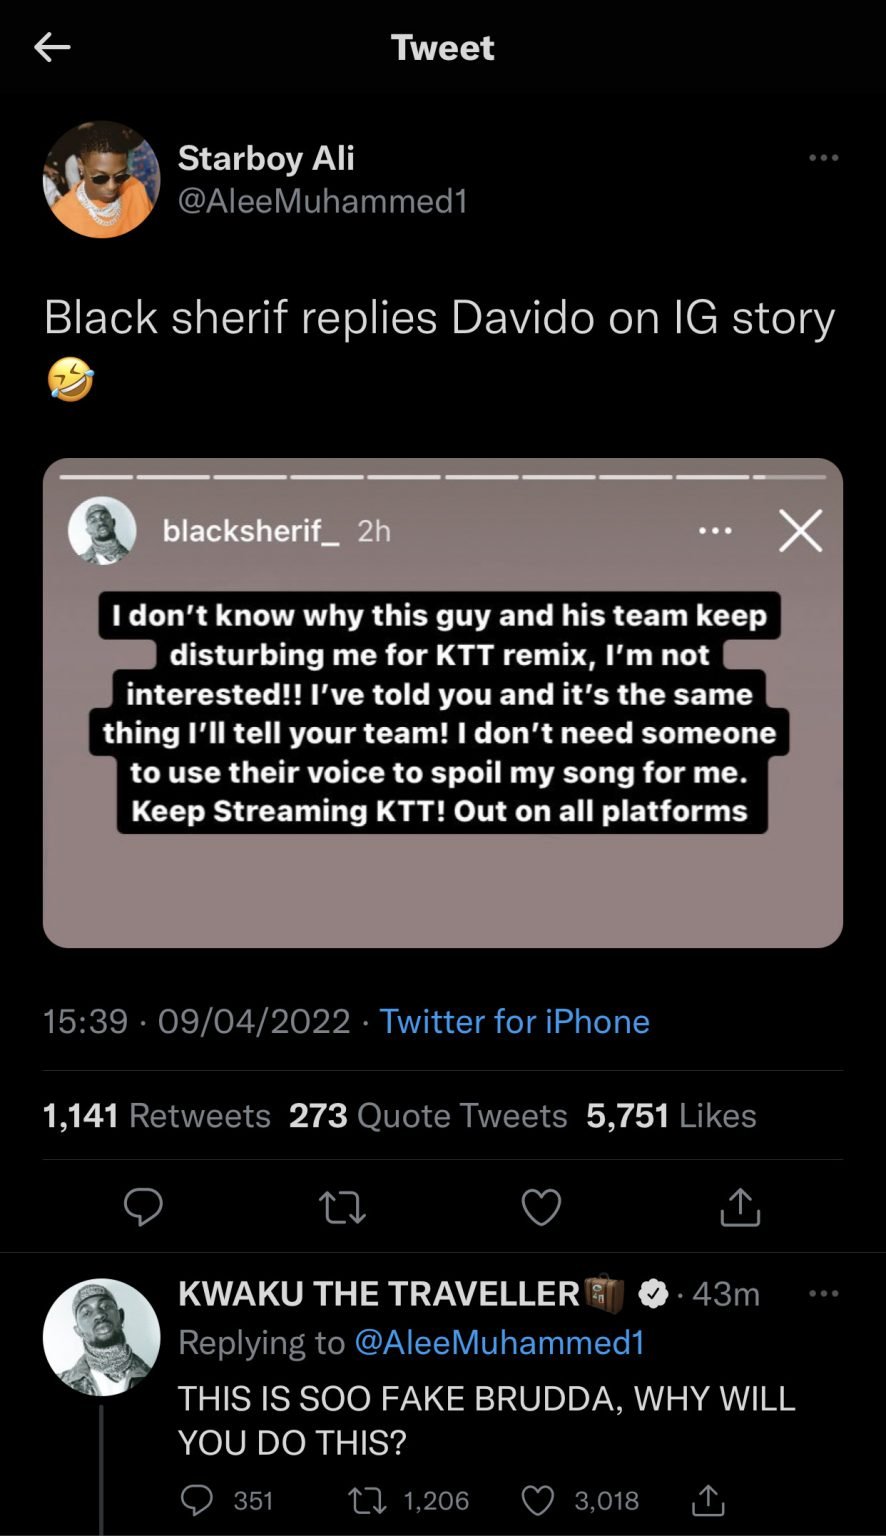
Task: Share the main tweet
Action: coord(740,1207)
